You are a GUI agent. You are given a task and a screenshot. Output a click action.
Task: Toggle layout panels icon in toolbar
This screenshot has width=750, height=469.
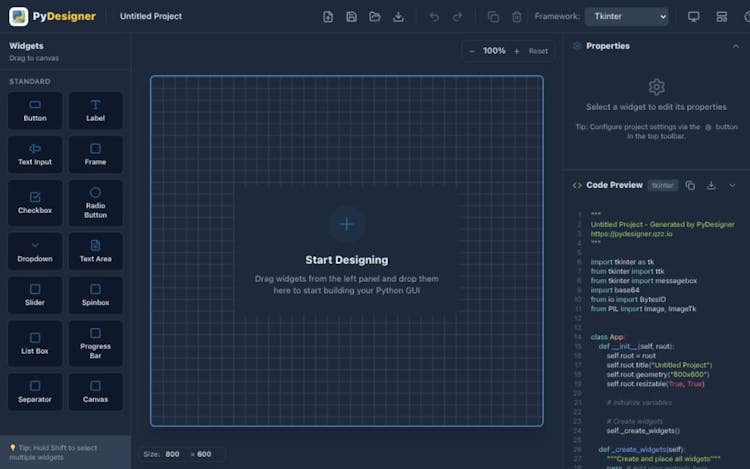pos(721,17)
